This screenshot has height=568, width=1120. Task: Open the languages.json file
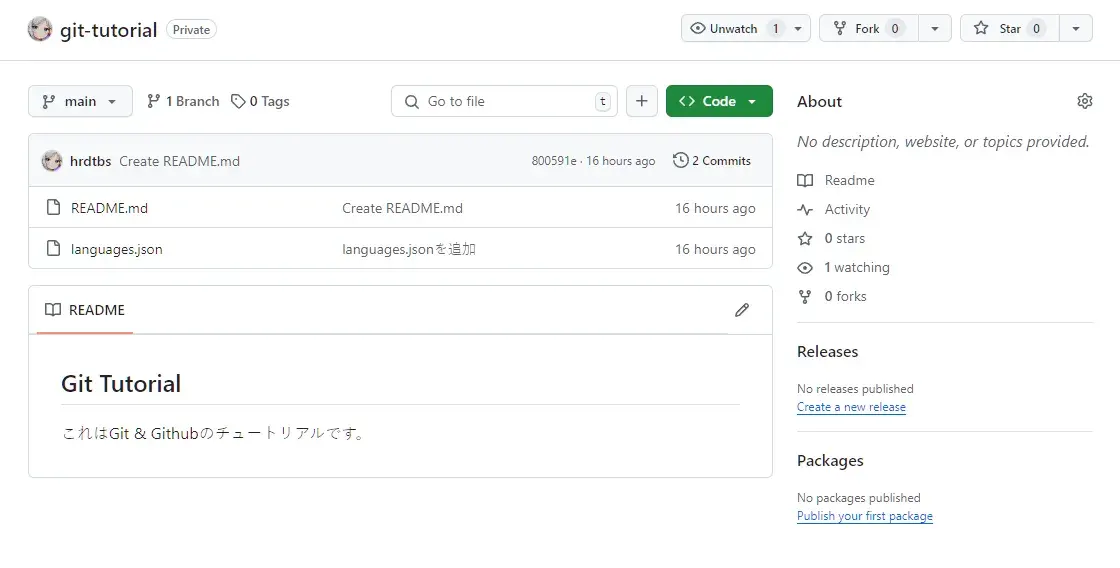116,249
